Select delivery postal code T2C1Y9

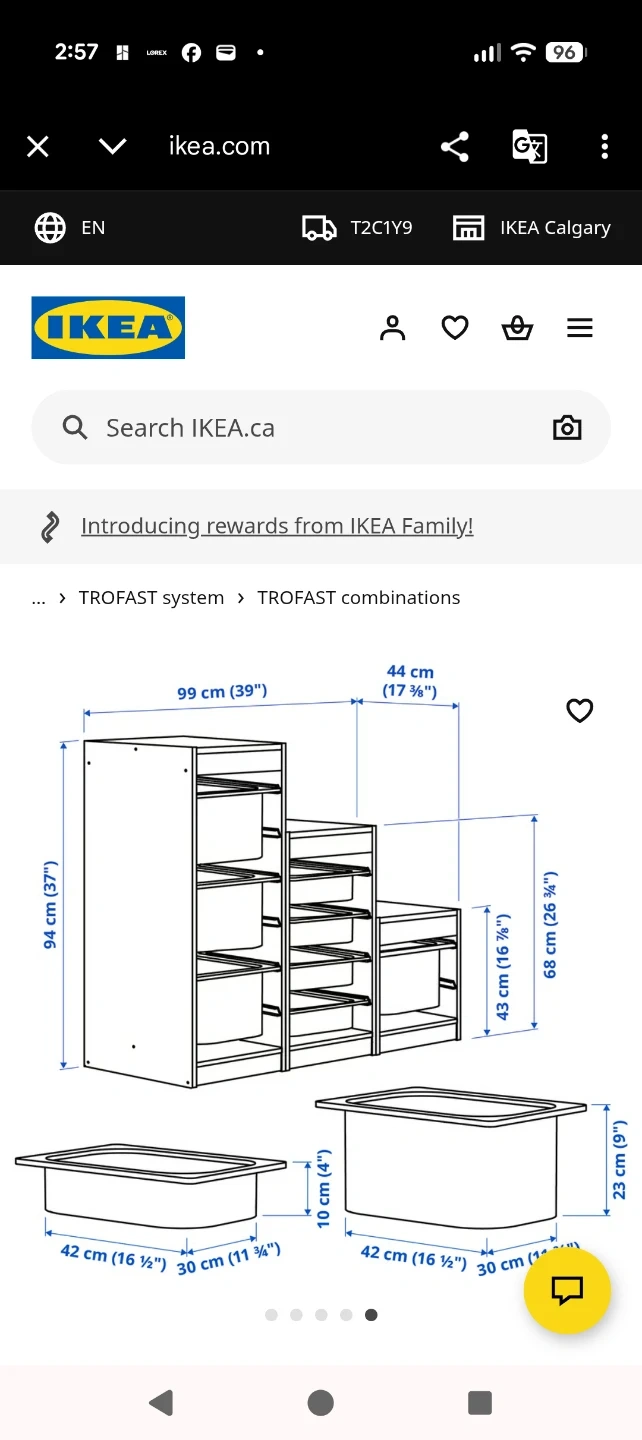[357, 228]
